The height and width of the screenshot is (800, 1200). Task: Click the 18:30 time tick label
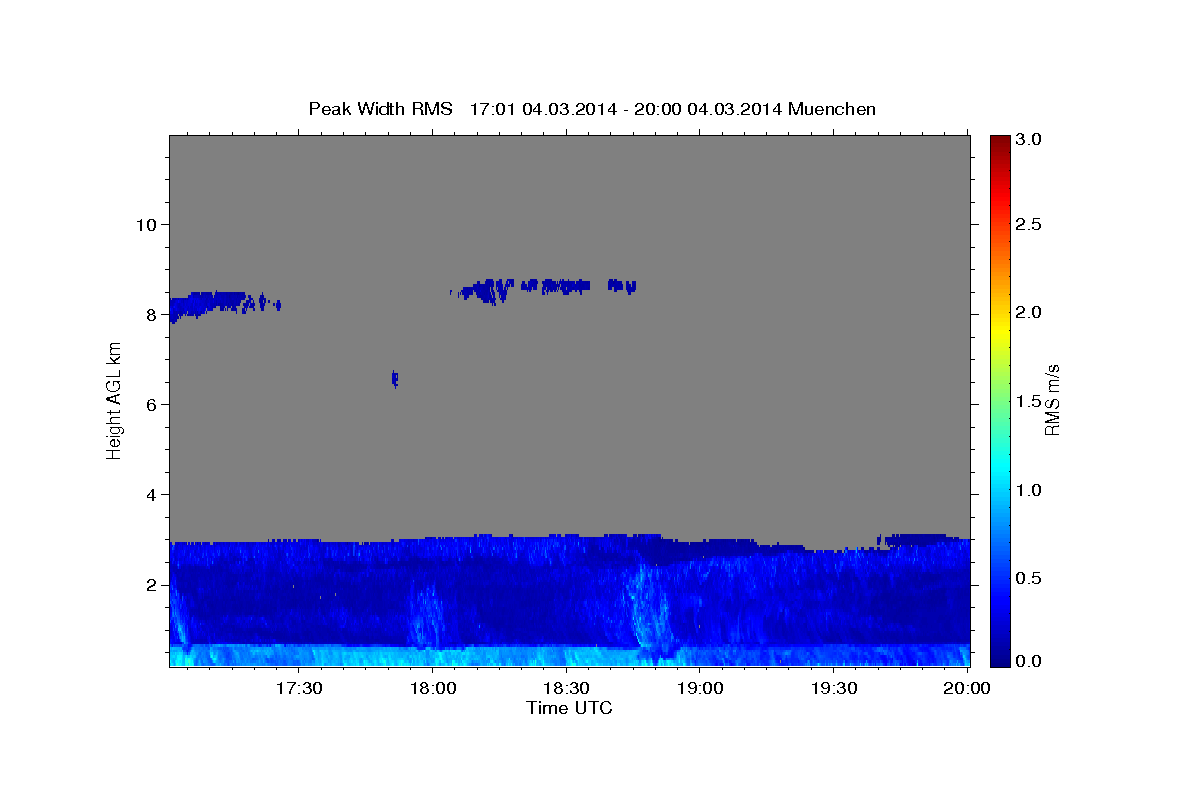(567, 689)
